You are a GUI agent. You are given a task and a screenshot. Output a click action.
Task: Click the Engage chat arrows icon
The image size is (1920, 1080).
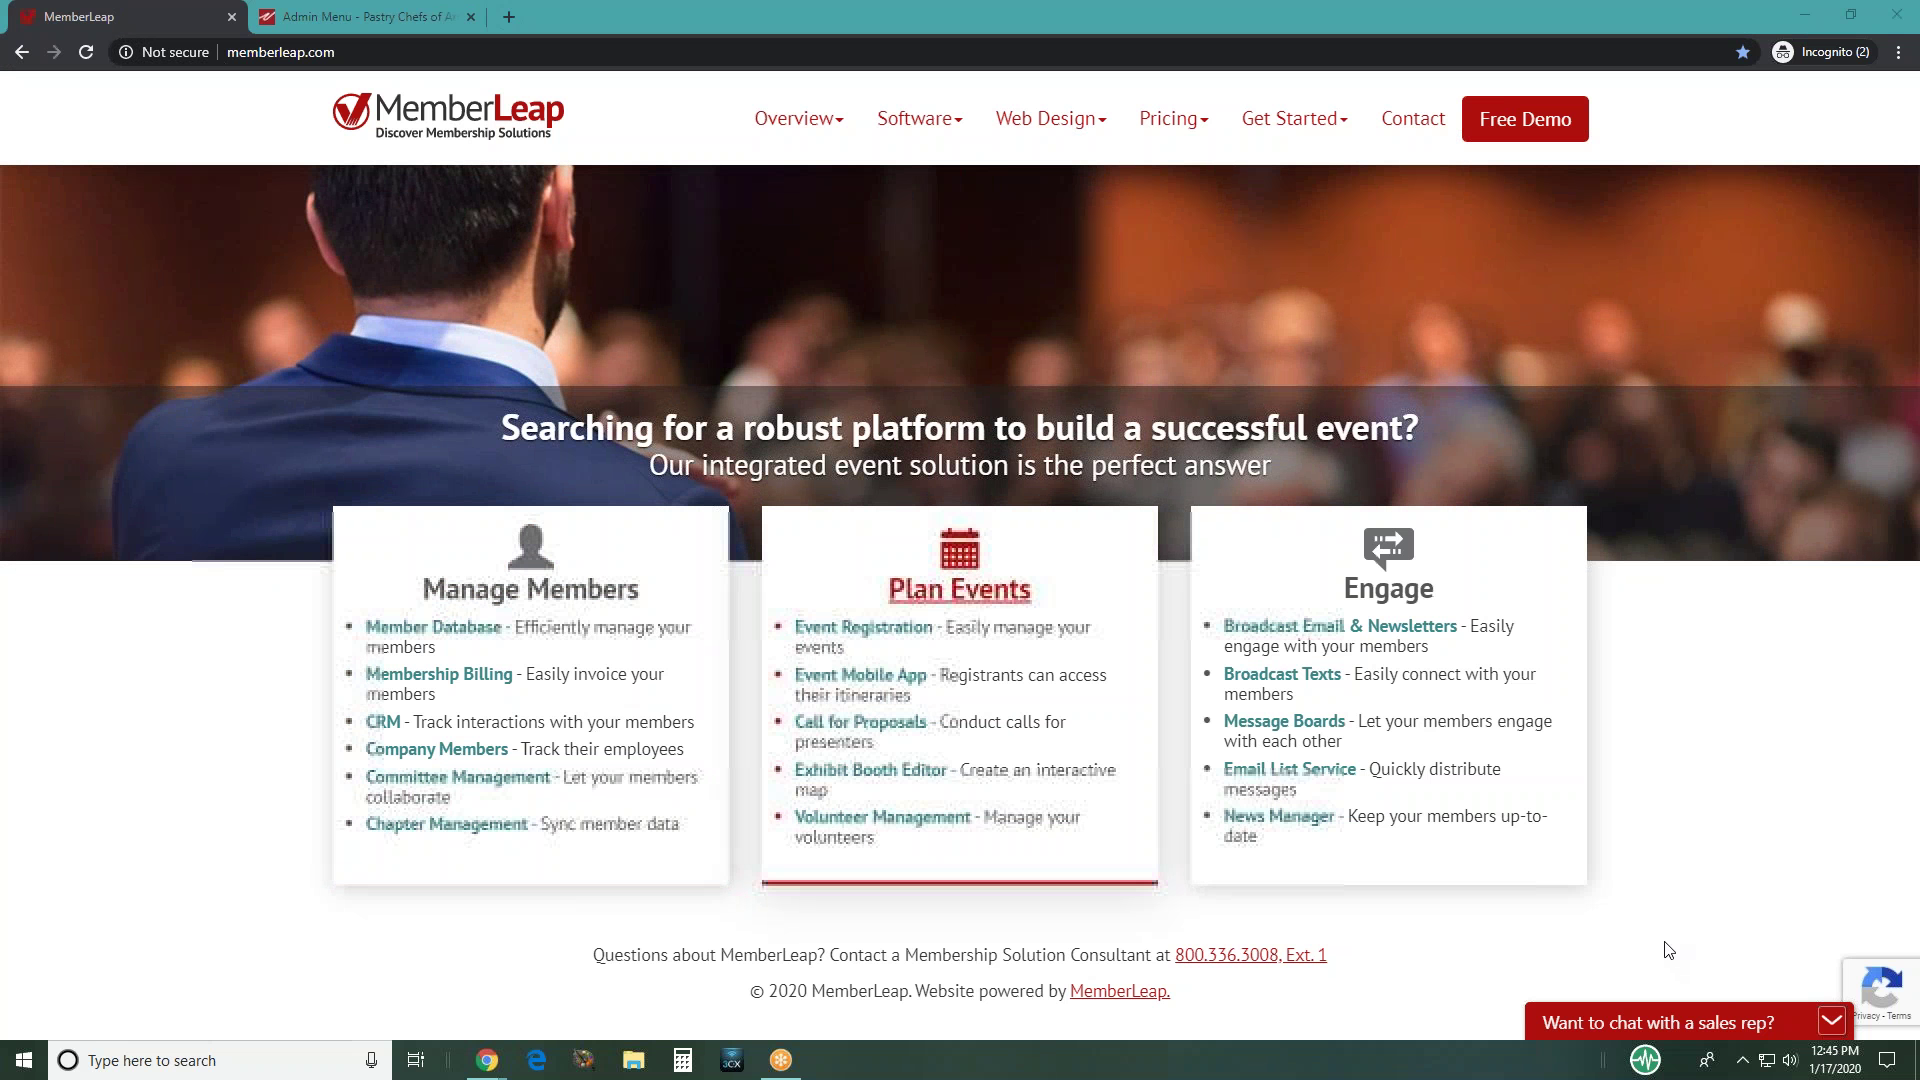point(1388,548)
